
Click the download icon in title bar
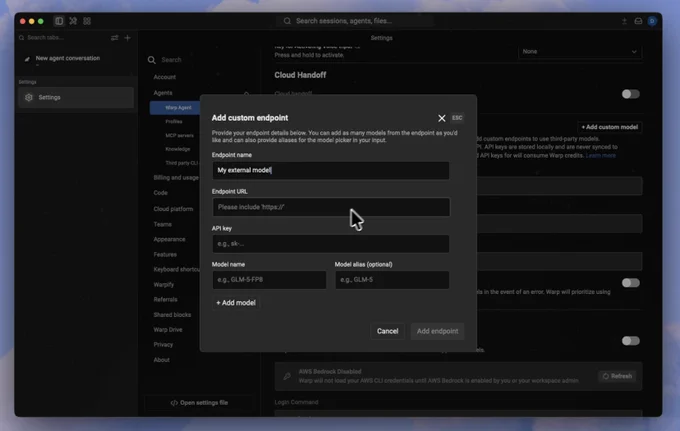pos(624,21)
